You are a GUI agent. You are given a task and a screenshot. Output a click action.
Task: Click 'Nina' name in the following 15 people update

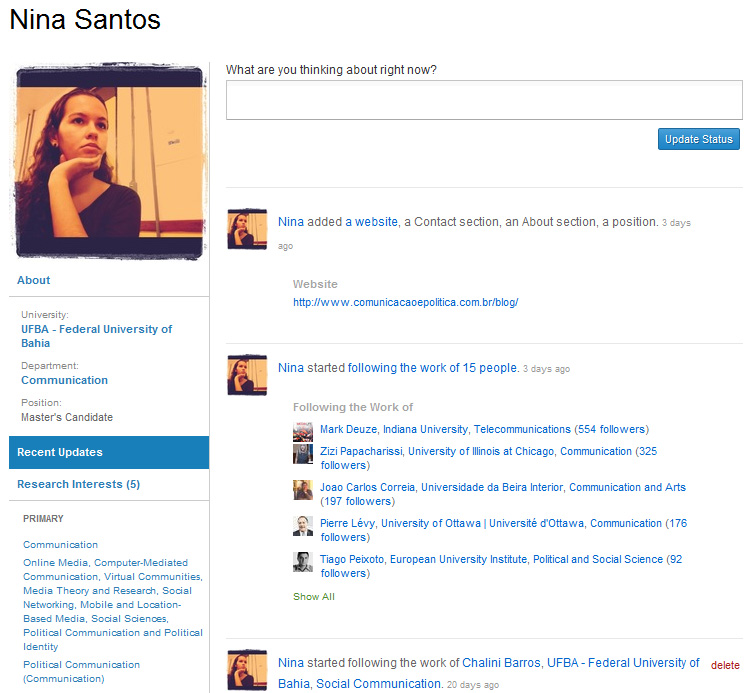point(291,368)
